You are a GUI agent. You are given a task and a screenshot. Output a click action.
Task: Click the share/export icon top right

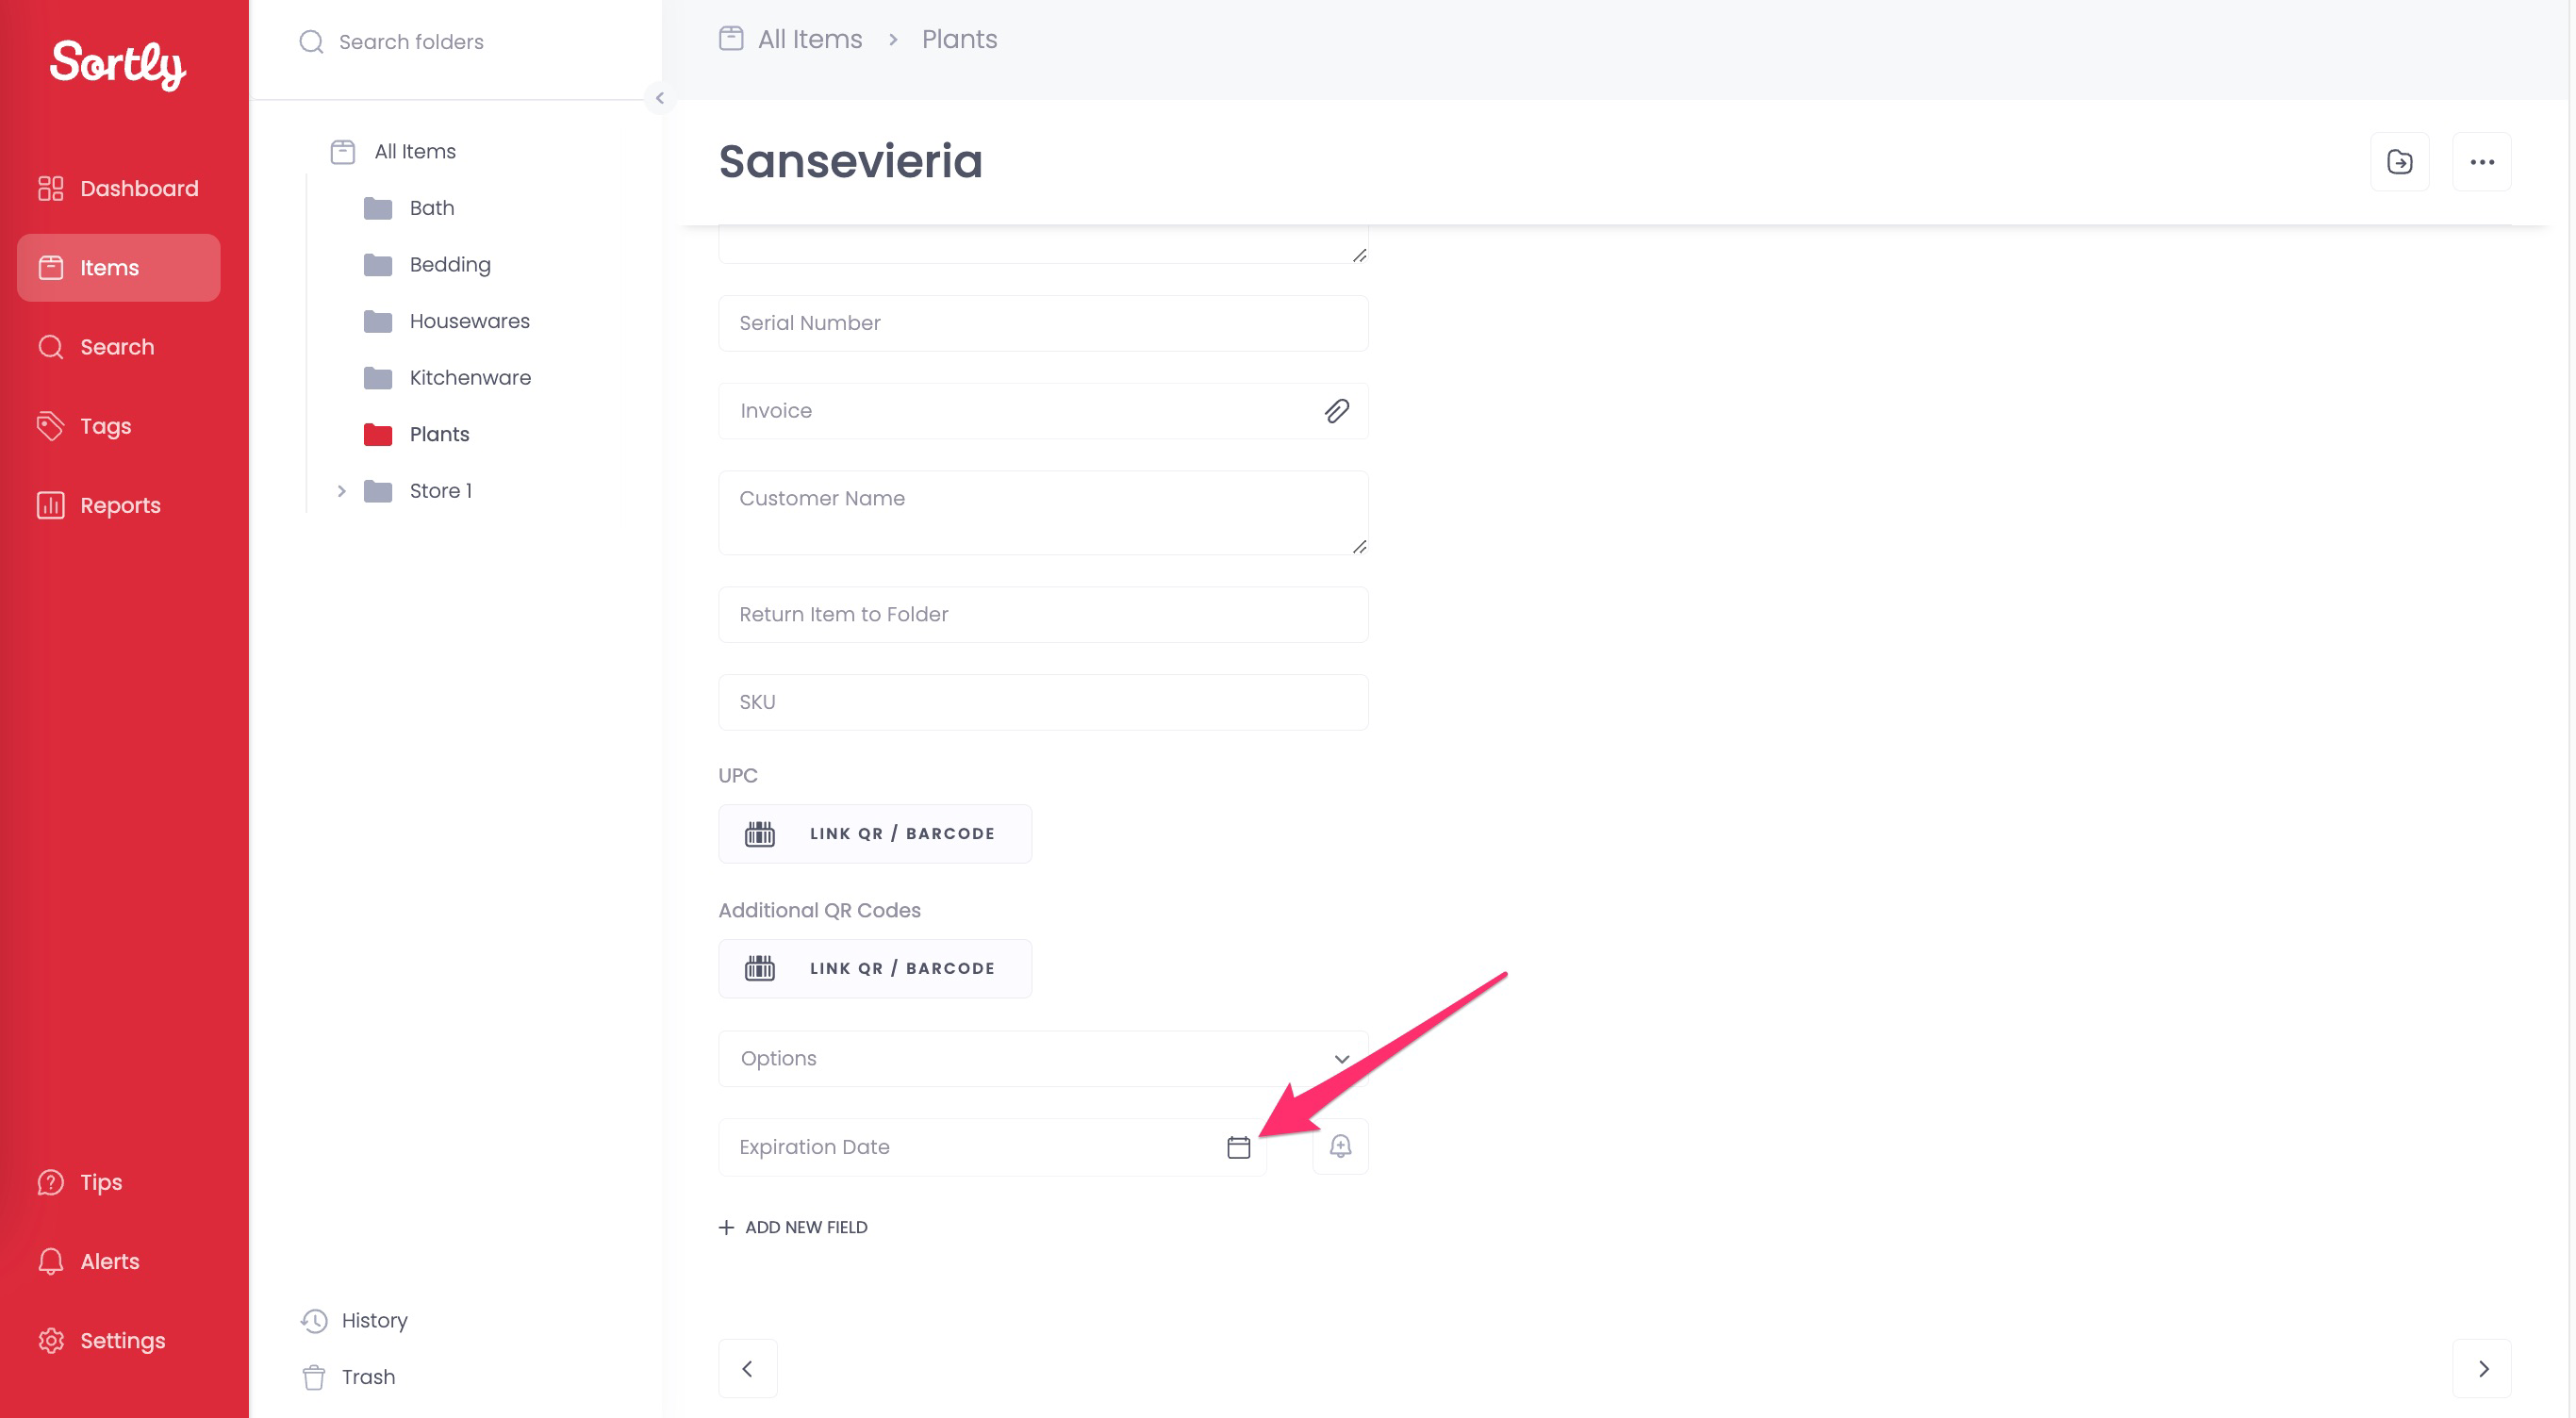[2400, 160]
